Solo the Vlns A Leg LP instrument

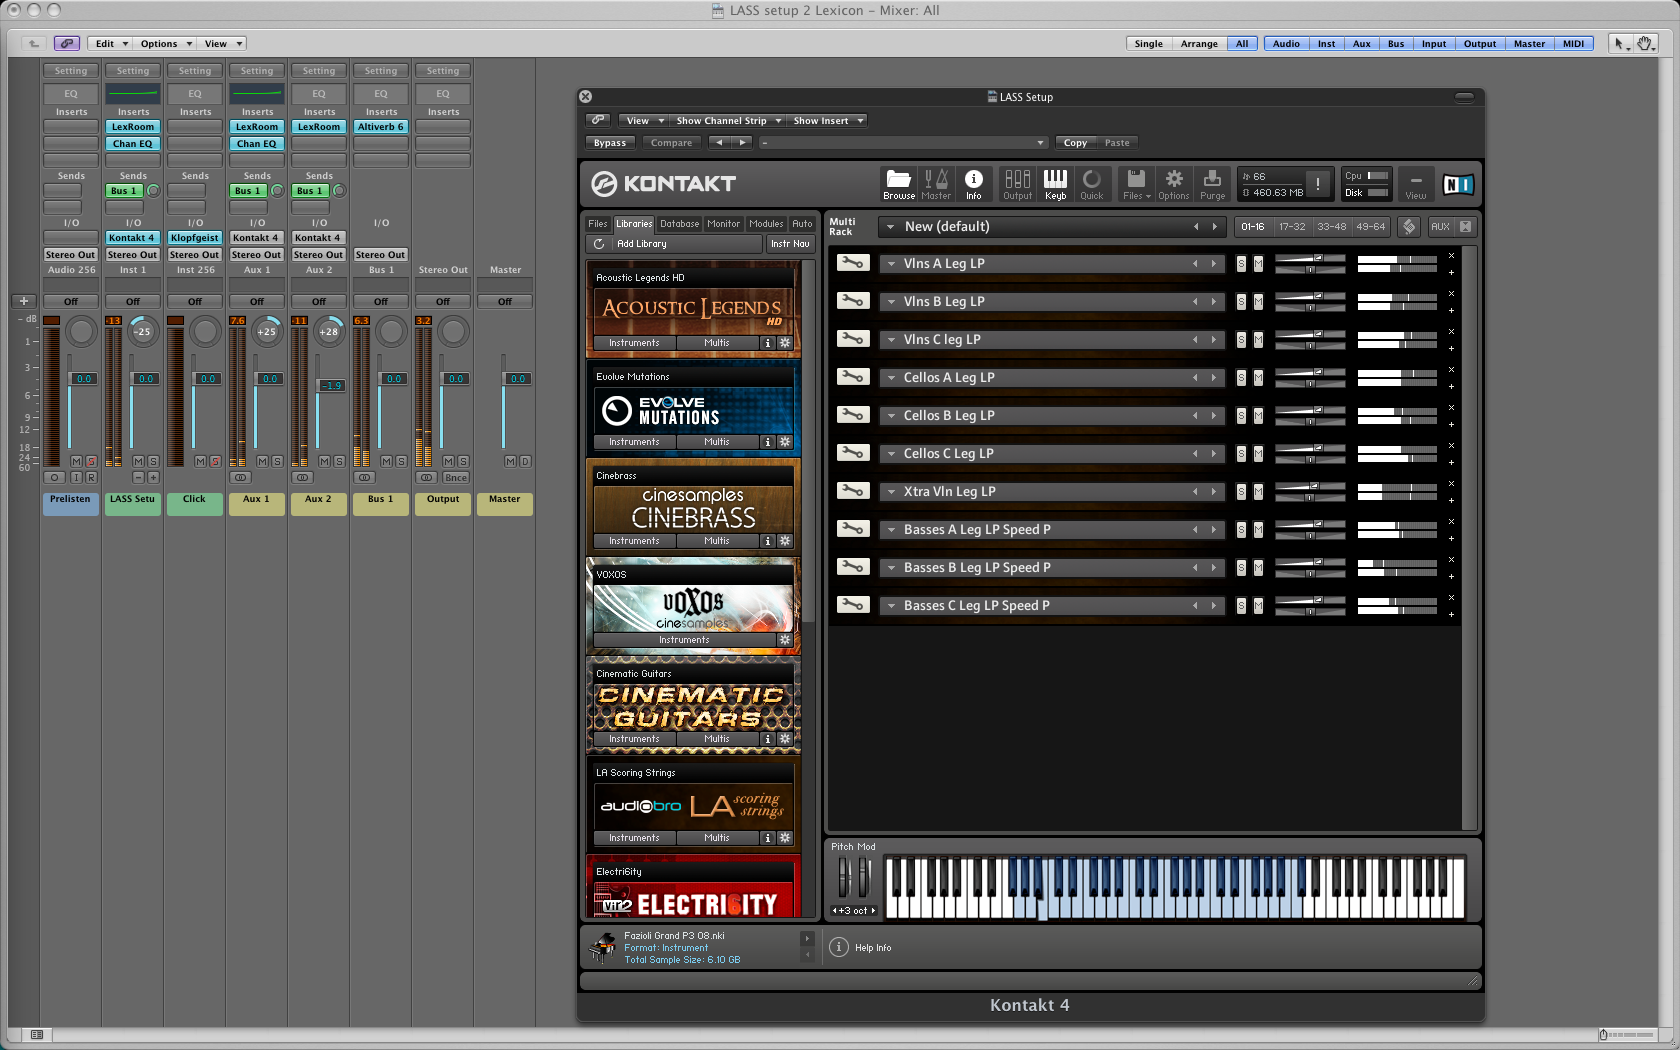[x=1241, y=264]
